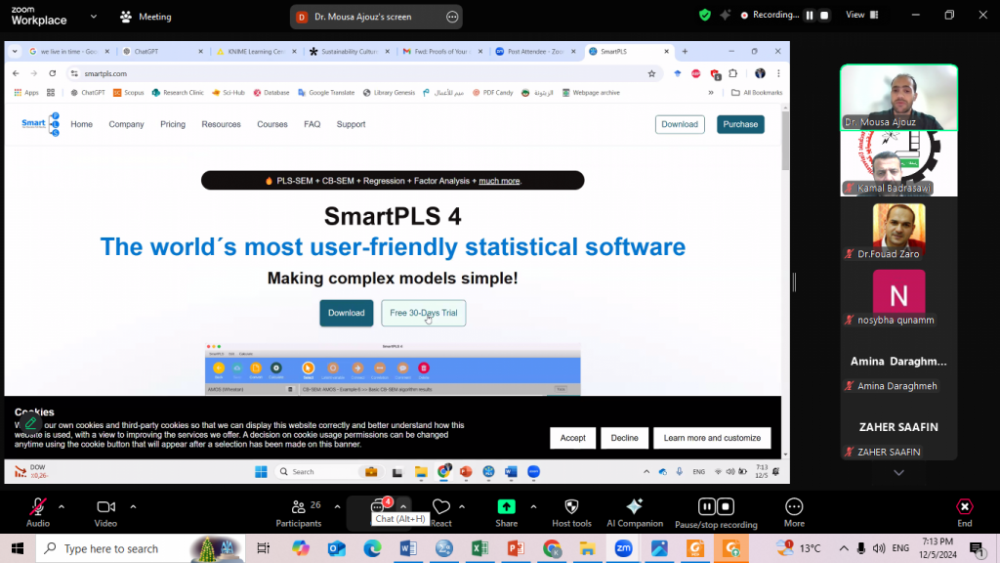The image size is (1000, 563).
Task: Start camera with the Video button
Action: tap(105, 513)
